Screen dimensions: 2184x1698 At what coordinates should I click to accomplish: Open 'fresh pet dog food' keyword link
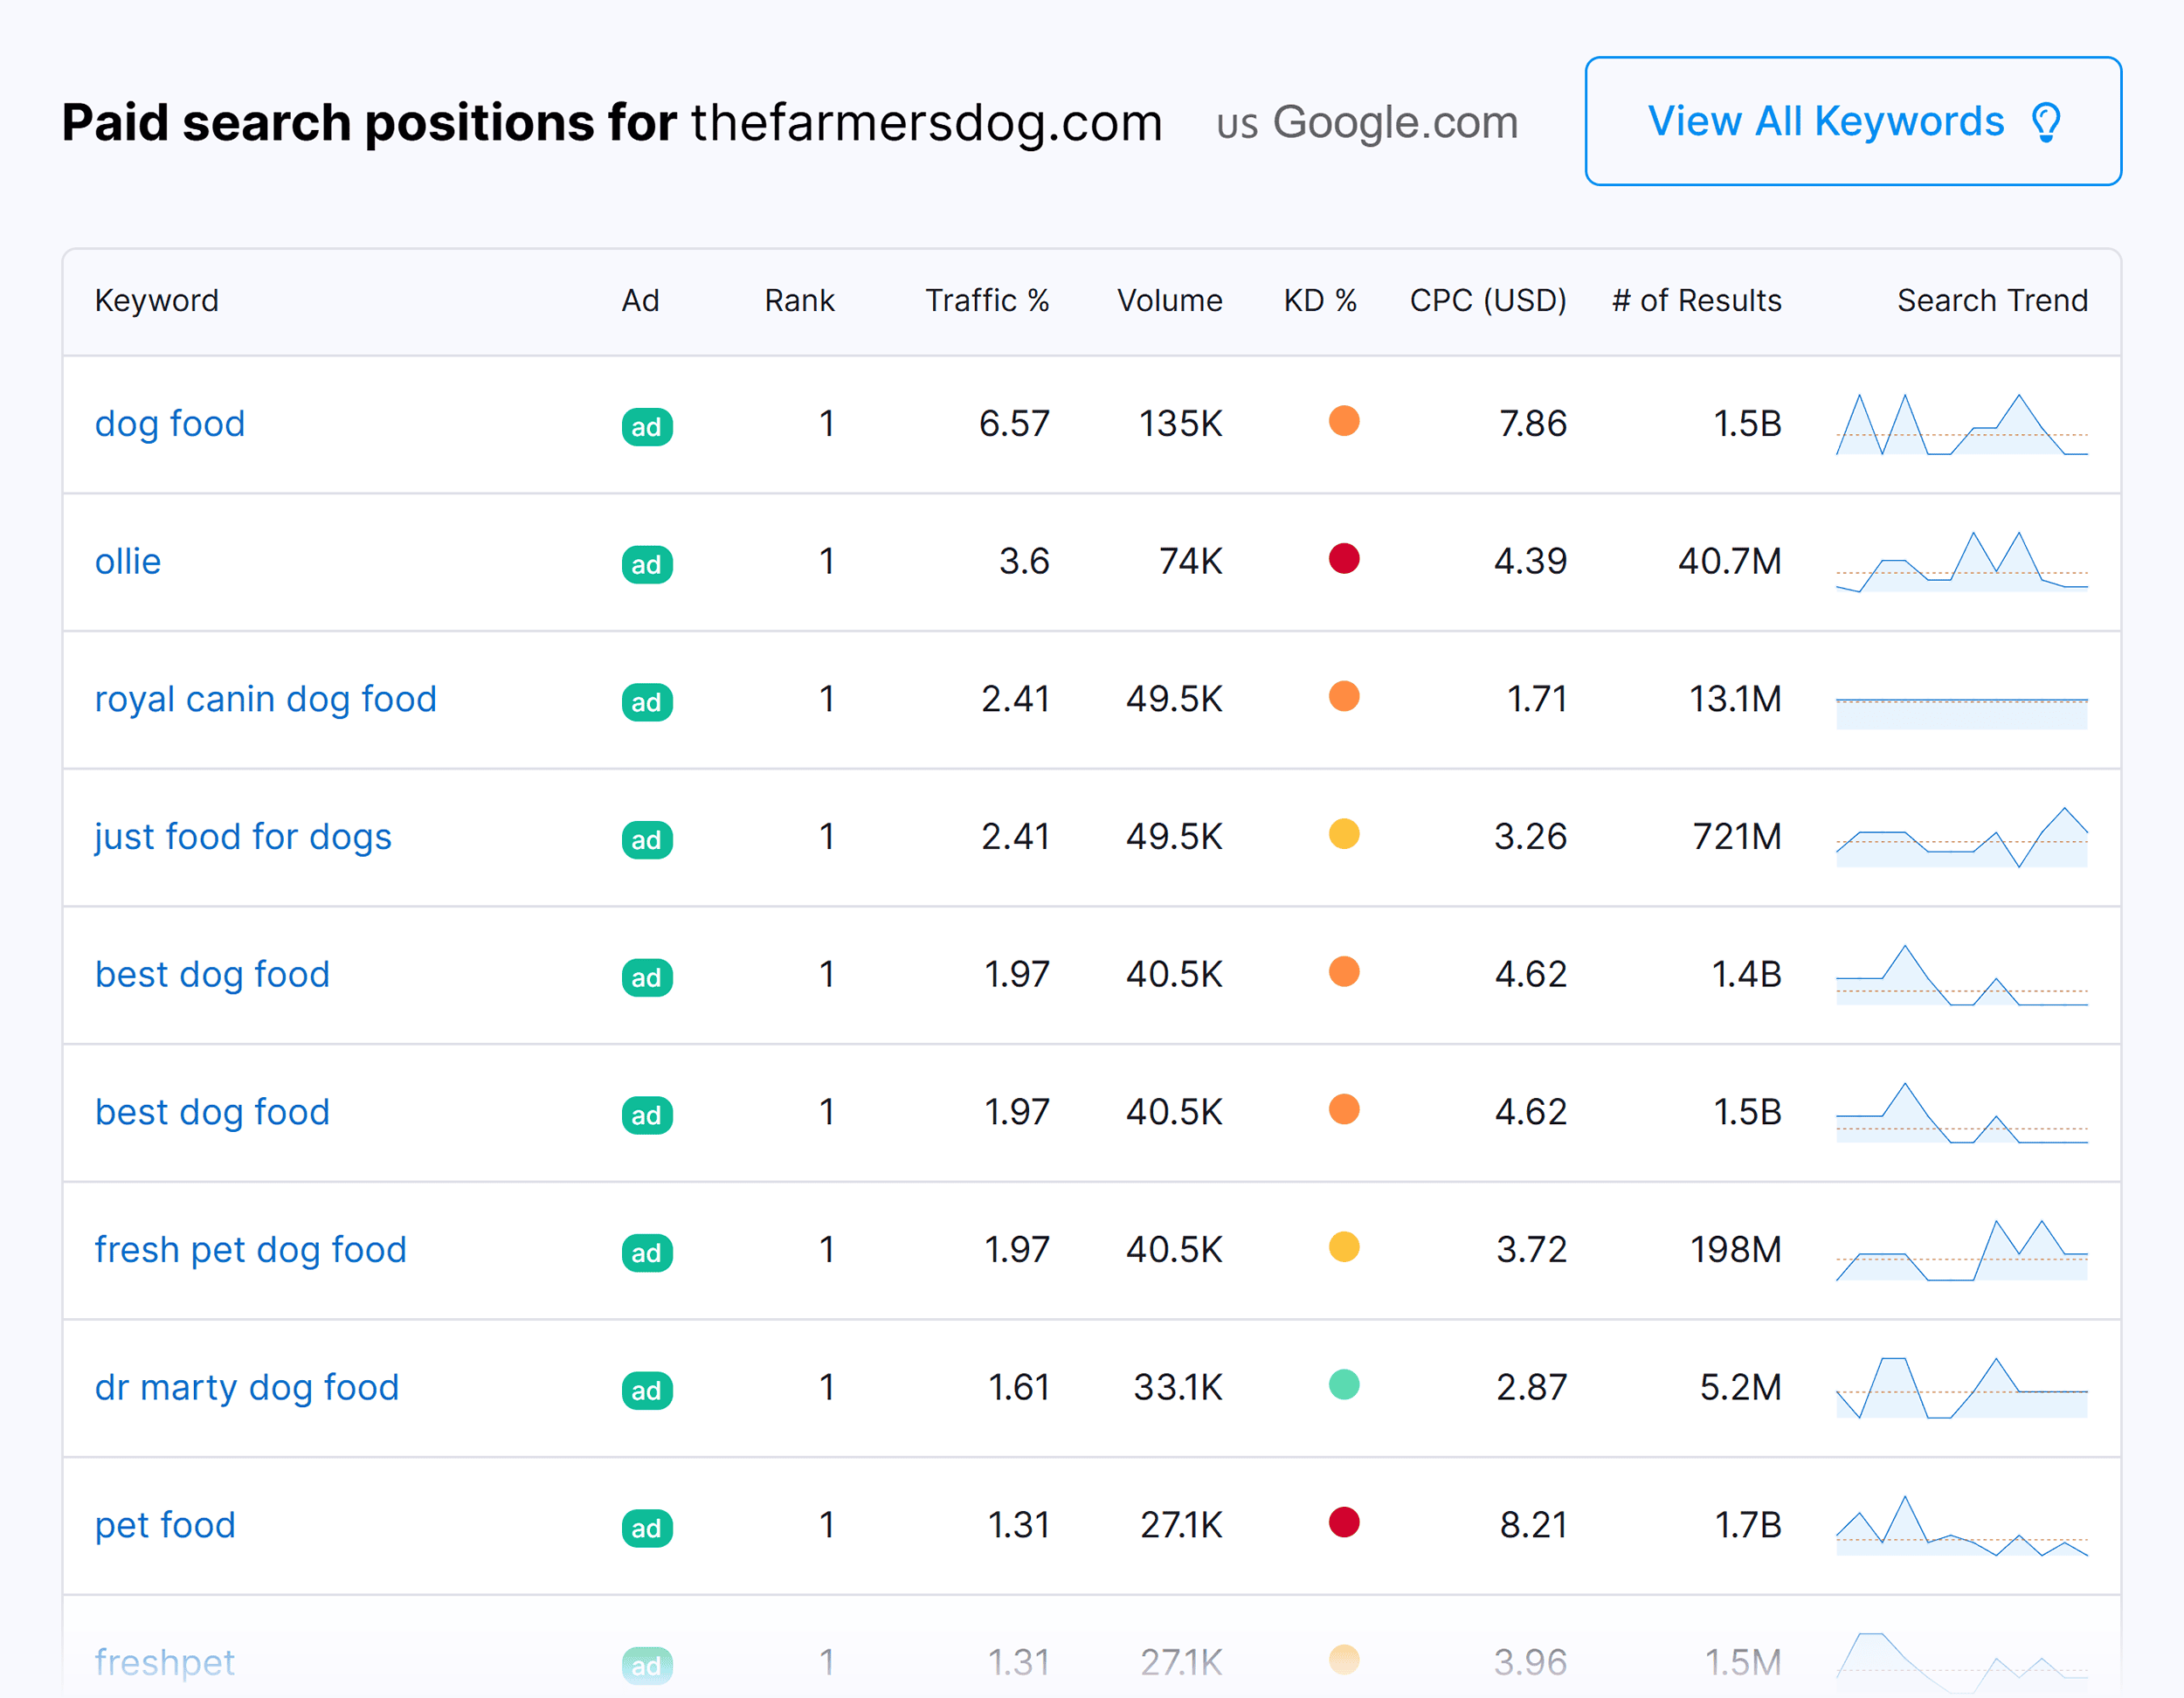point(251,1250)
